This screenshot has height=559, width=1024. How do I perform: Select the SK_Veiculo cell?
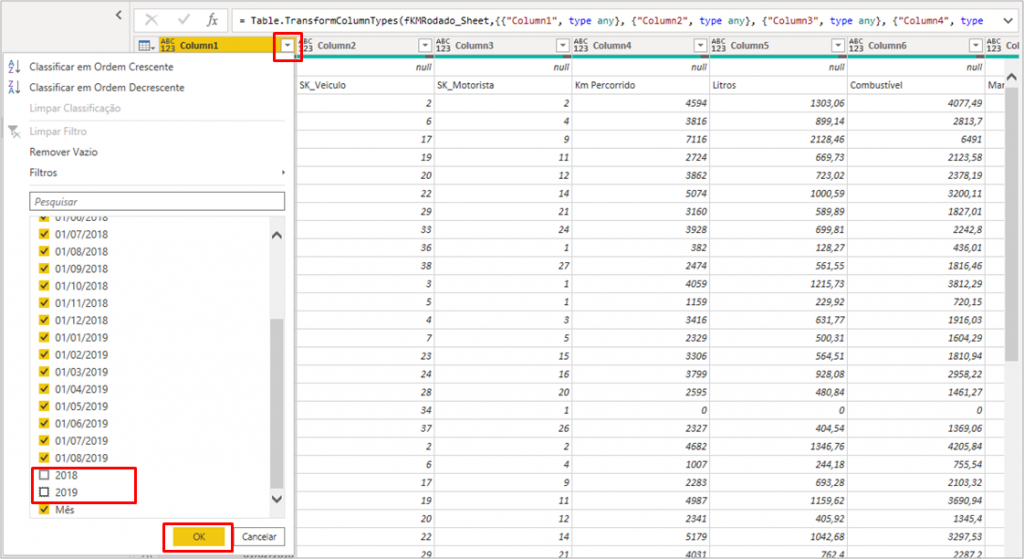coord(365,85)
